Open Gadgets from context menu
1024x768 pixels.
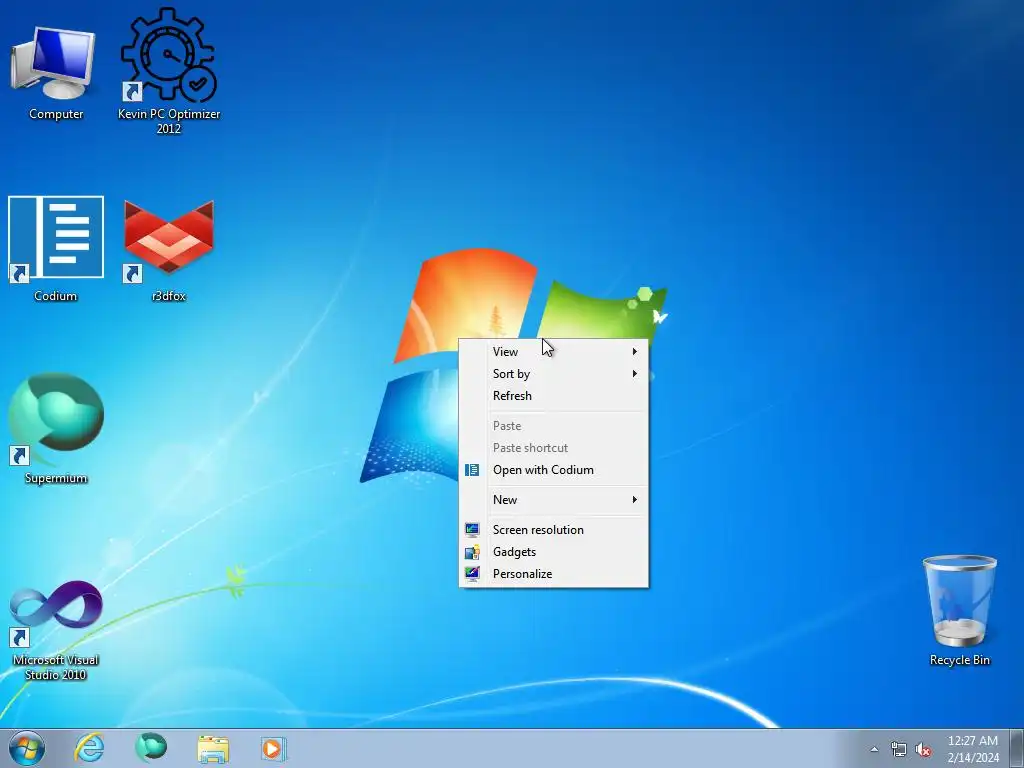pos(554,552)
